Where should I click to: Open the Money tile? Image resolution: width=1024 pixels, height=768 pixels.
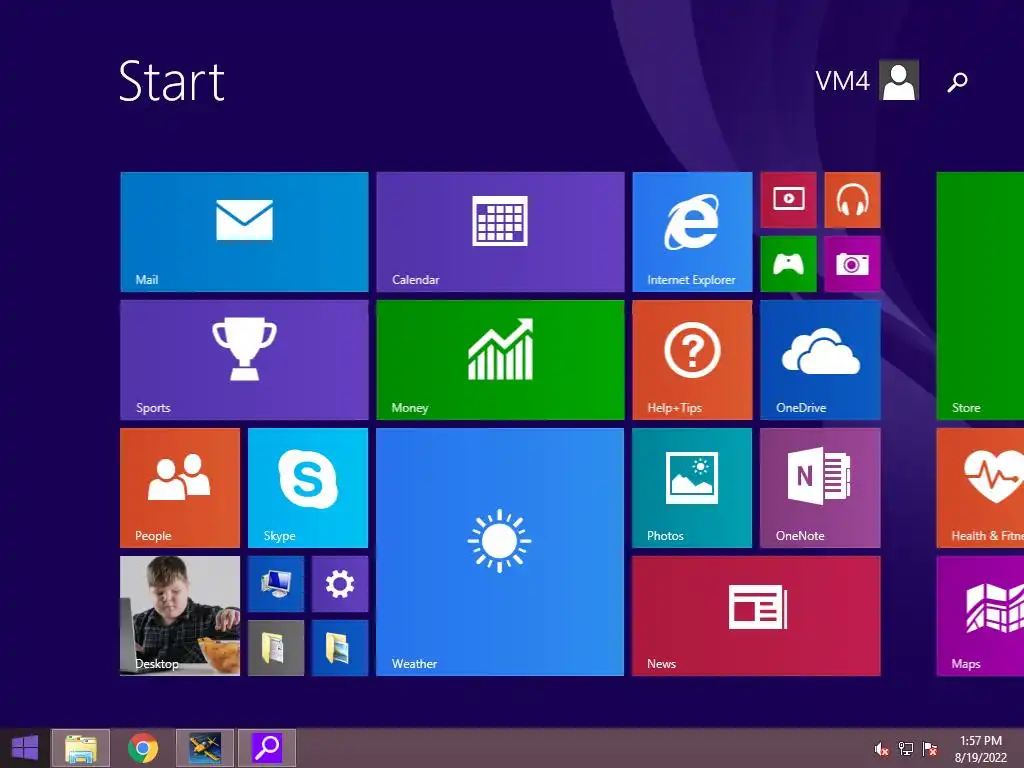(500, 360)
